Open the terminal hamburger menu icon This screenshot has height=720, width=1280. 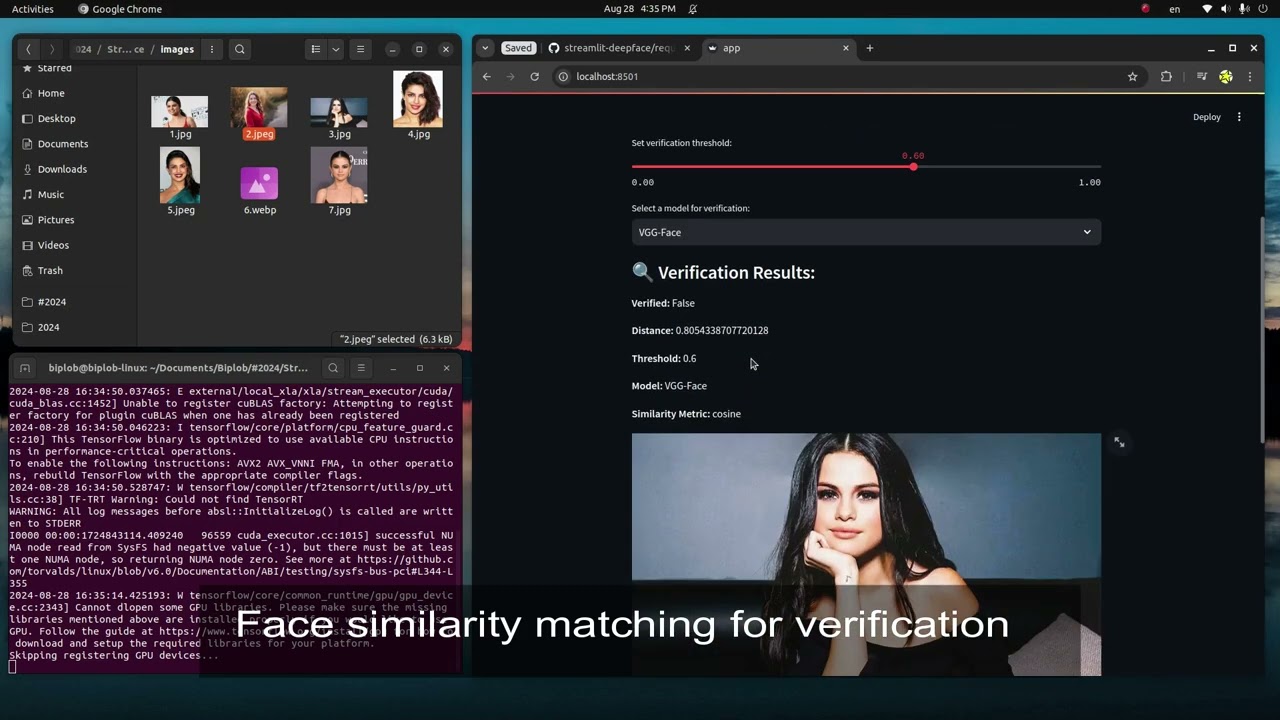pos(360,368)
